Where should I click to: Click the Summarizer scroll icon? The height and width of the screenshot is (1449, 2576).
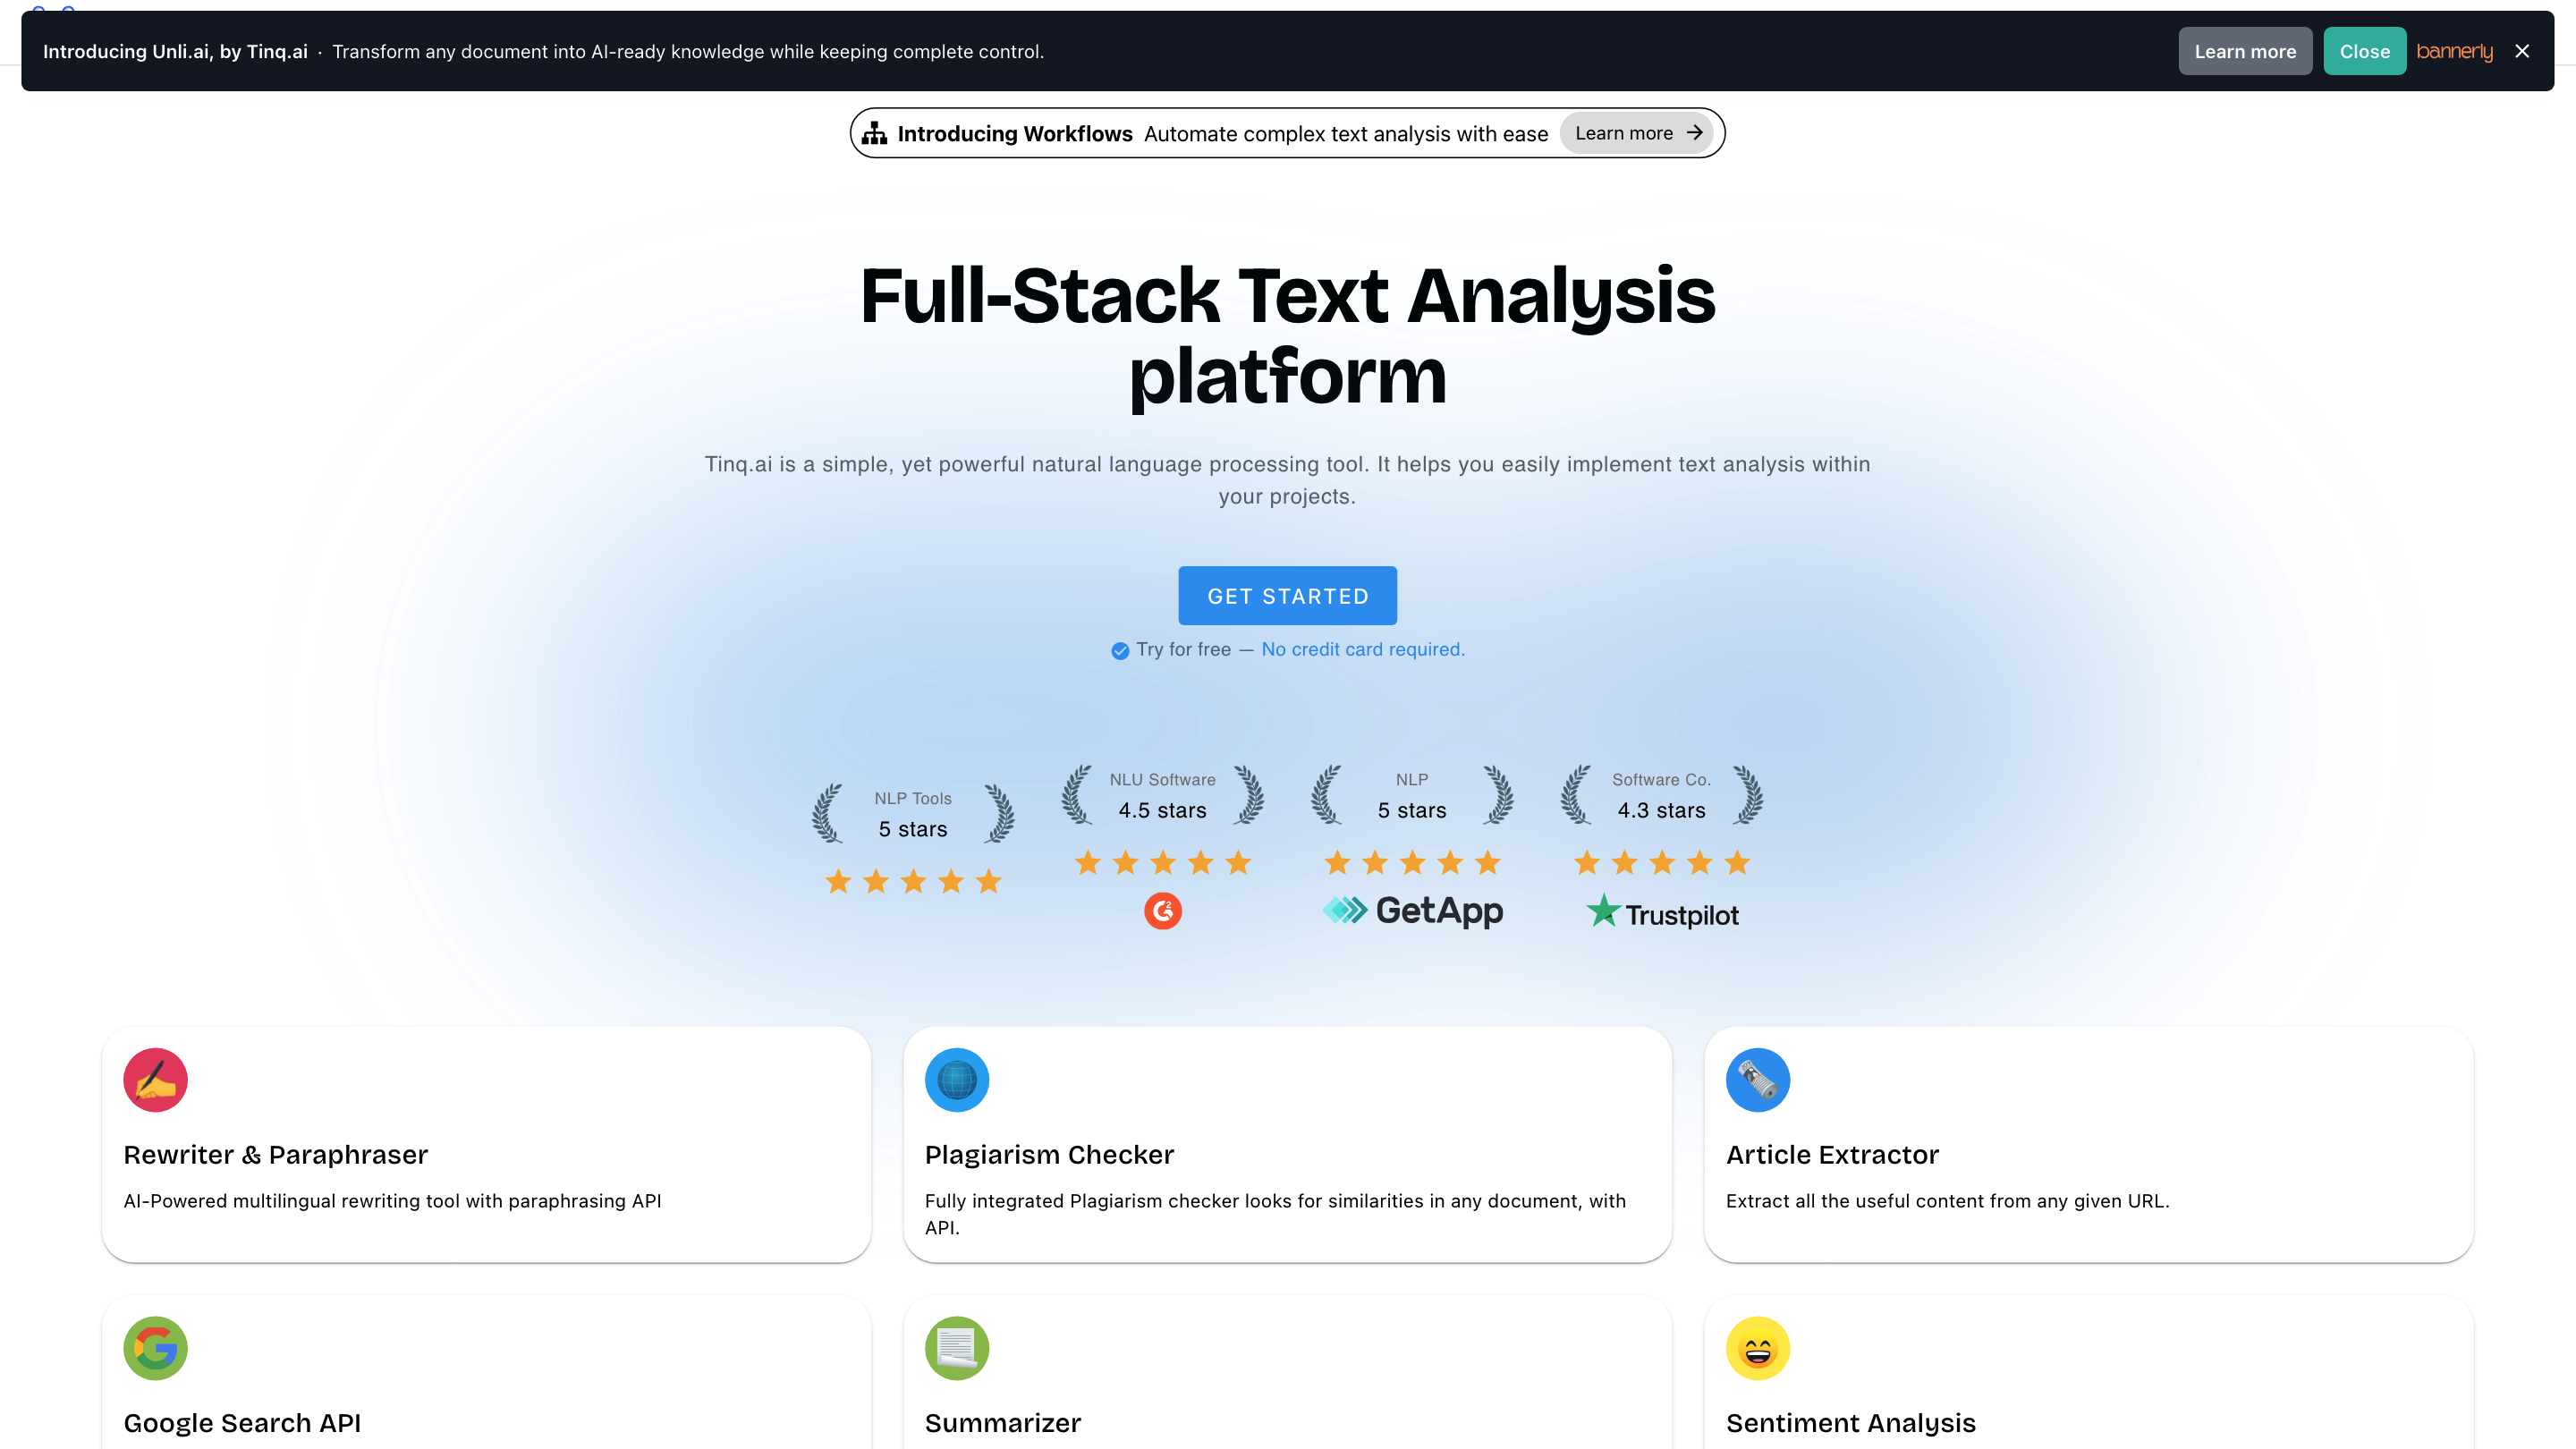pyautogui.click(x=956, y=1348)
